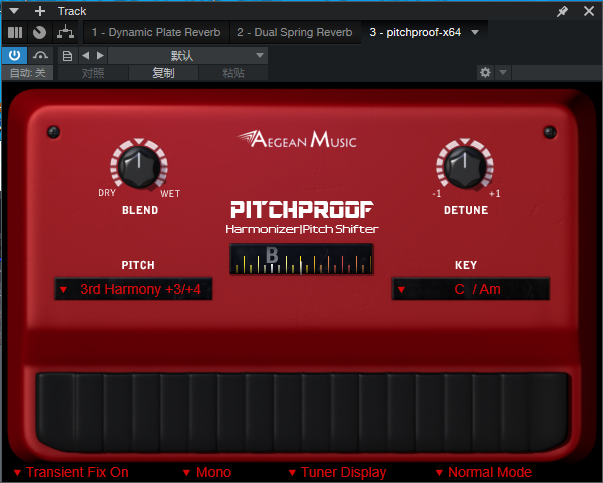Open the routing view icon
Screen dimensions: 603x483
[65, 32]
